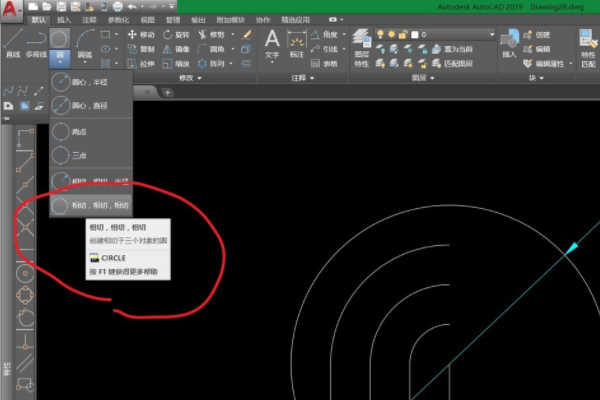
Task: Switch to the Parametric (参数化) ribbon tab
Action: (x=118, y=20)
